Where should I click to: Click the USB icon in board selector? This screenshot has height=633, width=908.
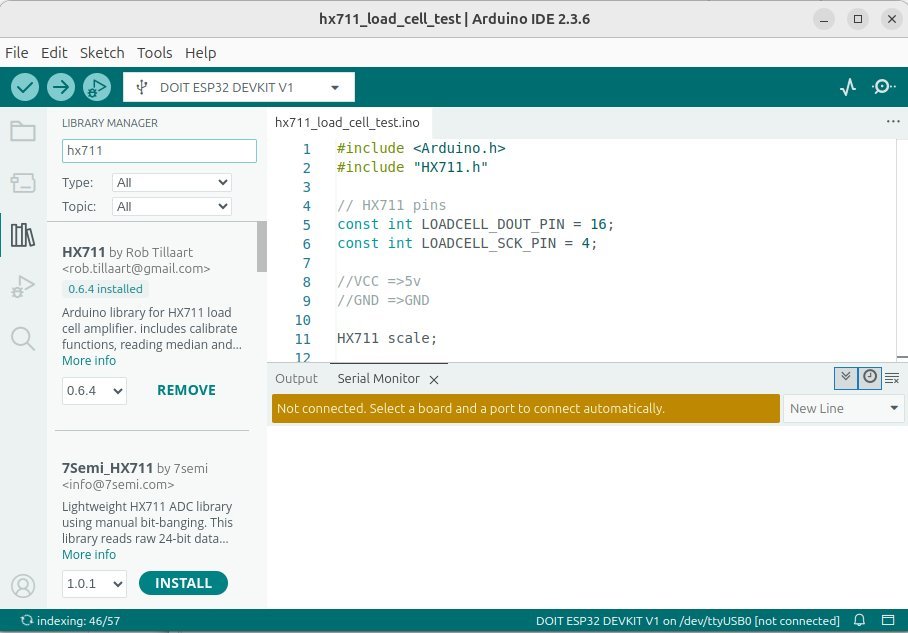(141, 87)
